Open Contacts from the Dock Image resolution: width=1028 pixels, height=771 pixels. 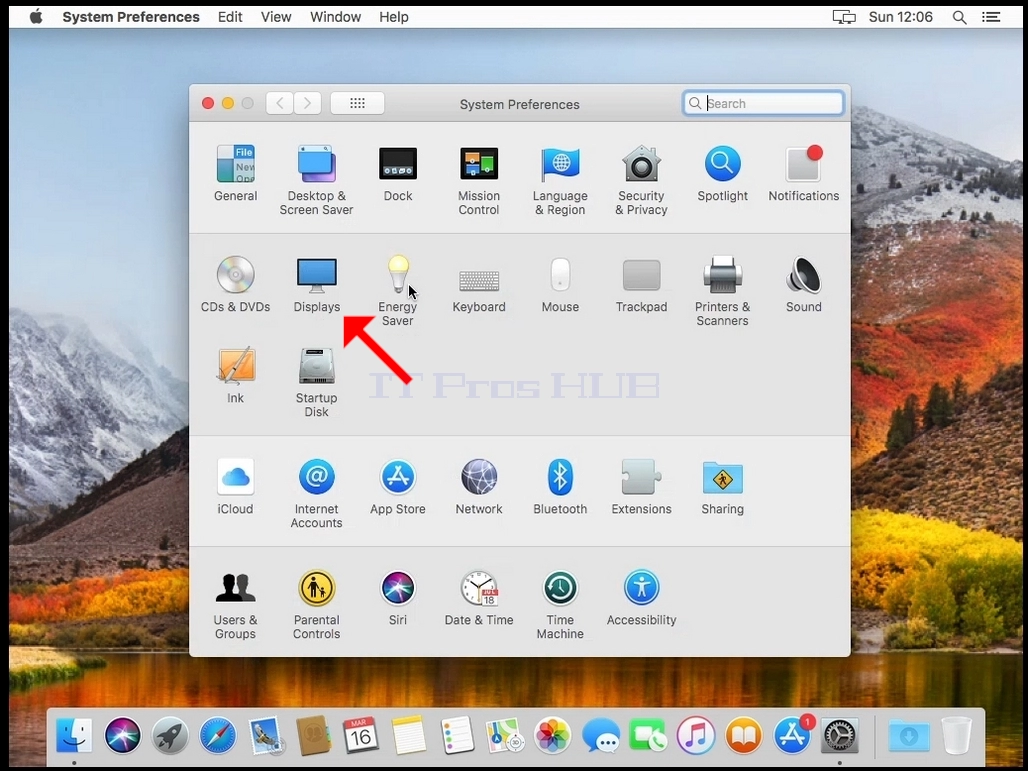tap(313, 735)
